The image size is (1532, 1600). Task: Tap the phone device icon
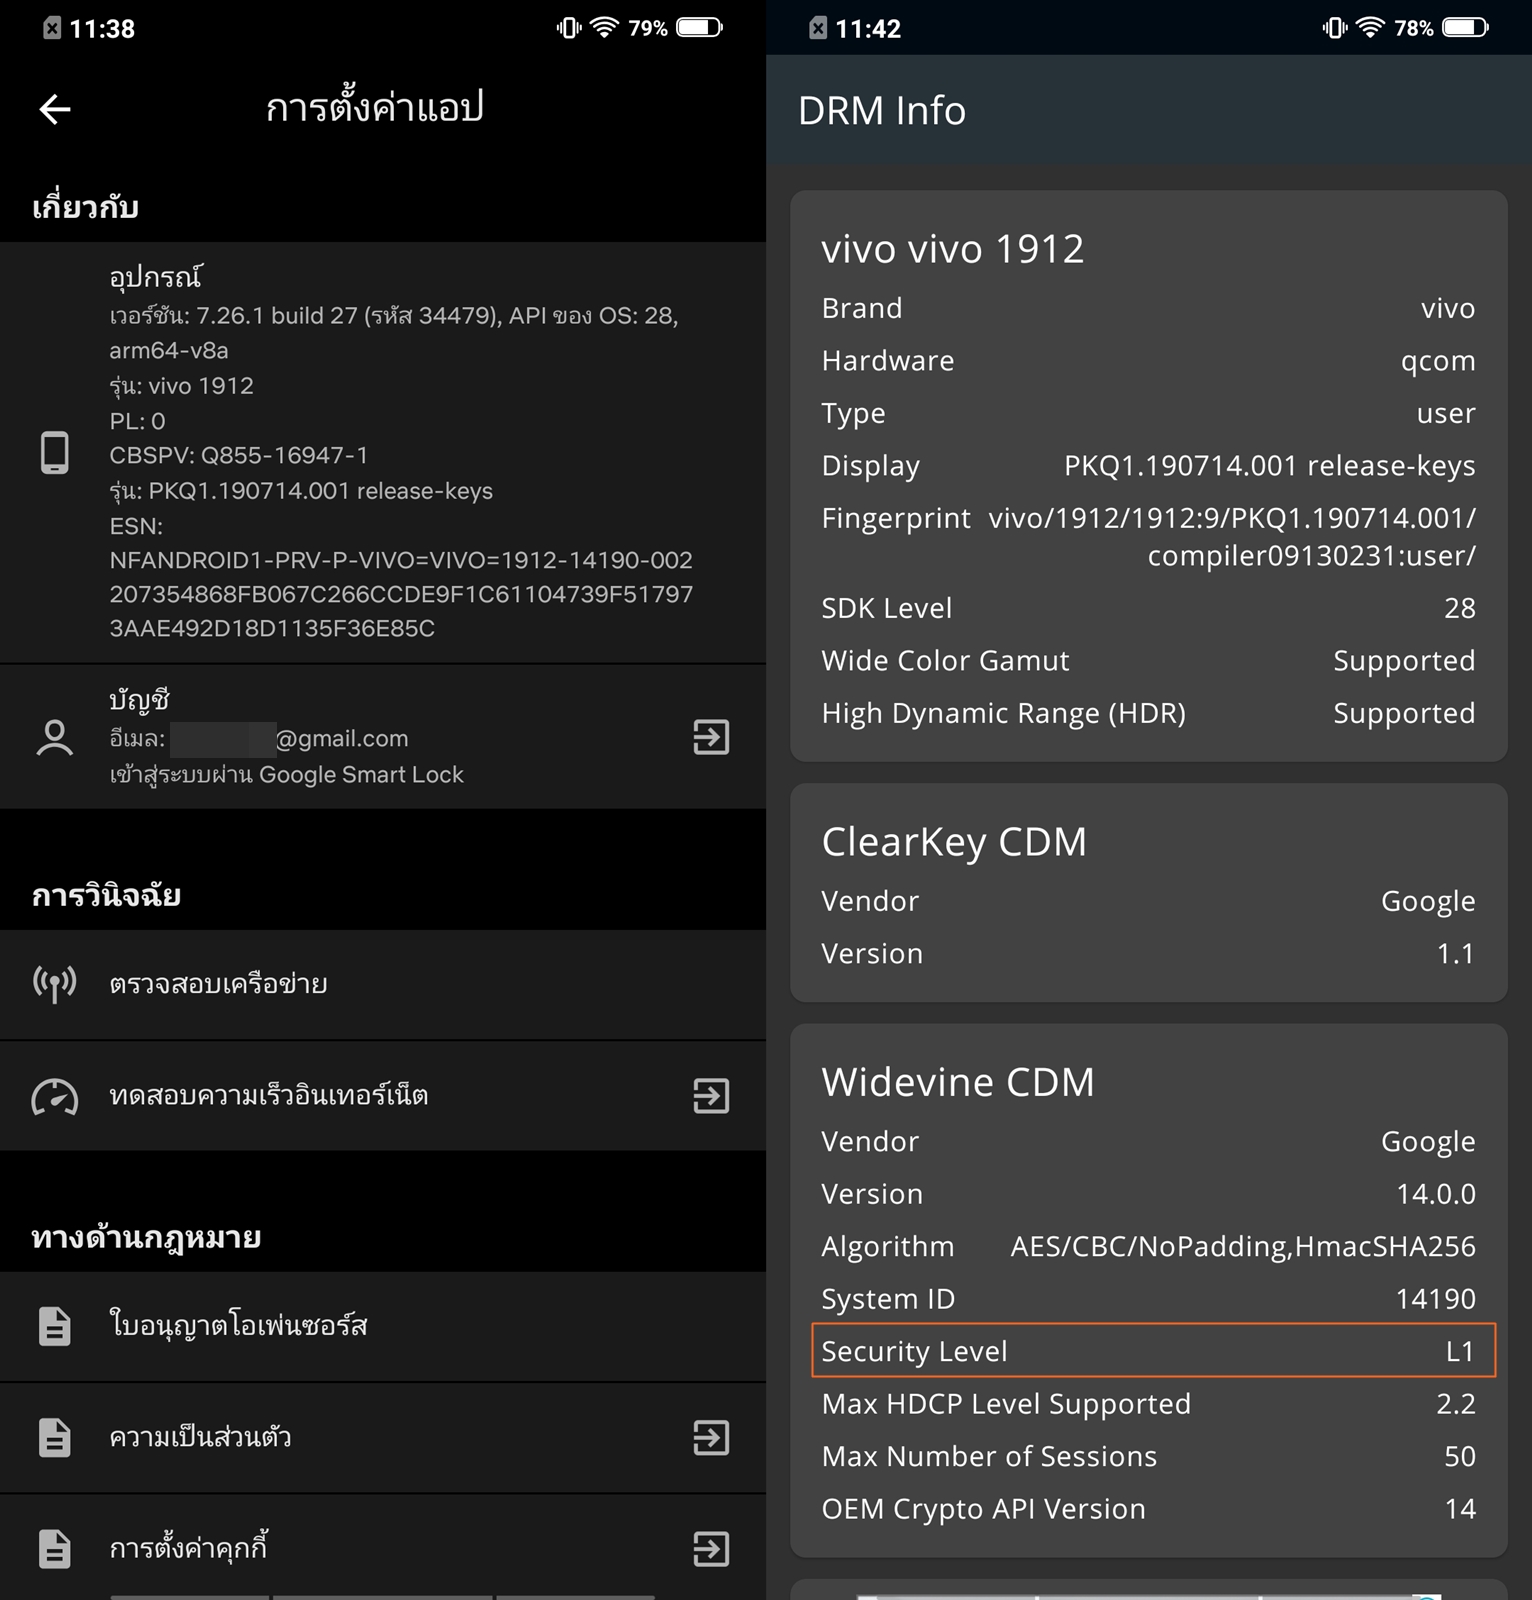coord(55,453)
